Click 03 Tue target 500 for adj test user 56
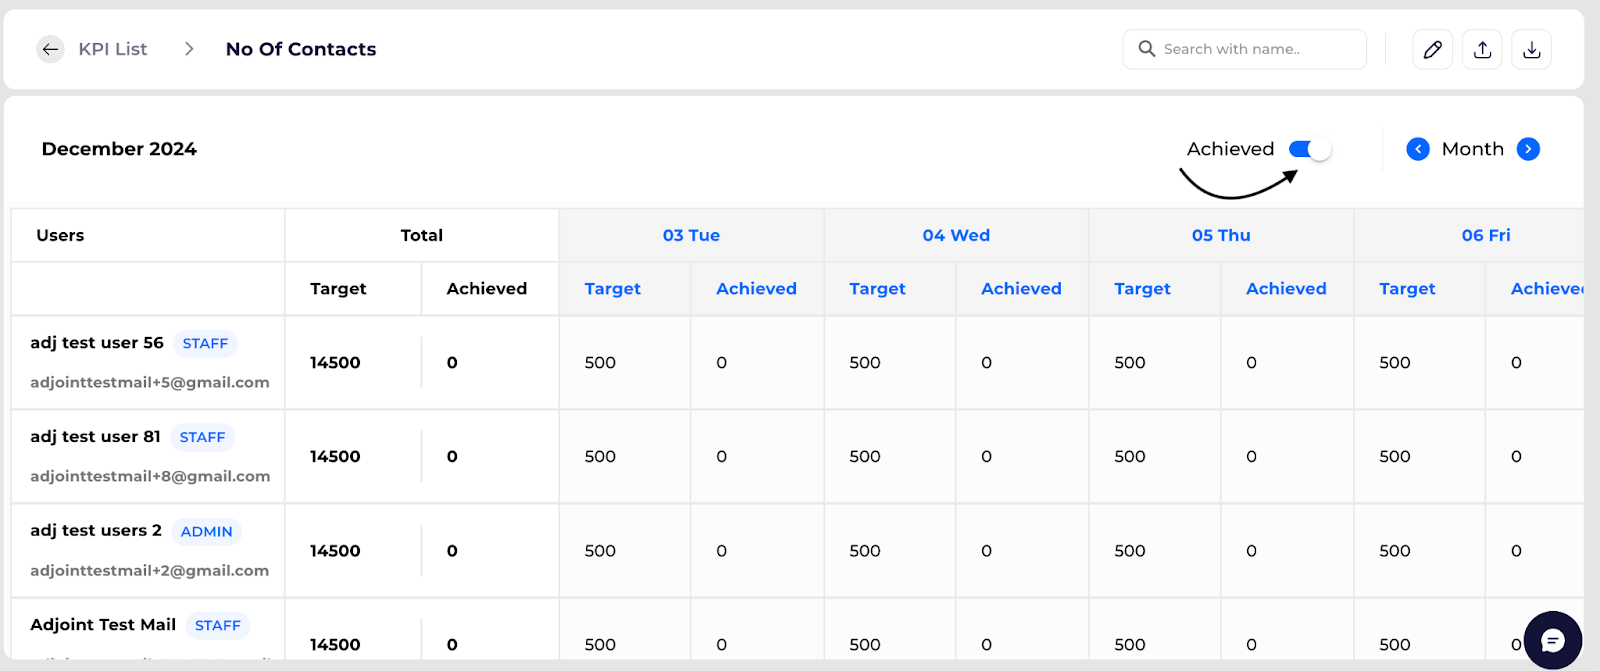This screenshot has height=671, width=1600. point(600,363)
